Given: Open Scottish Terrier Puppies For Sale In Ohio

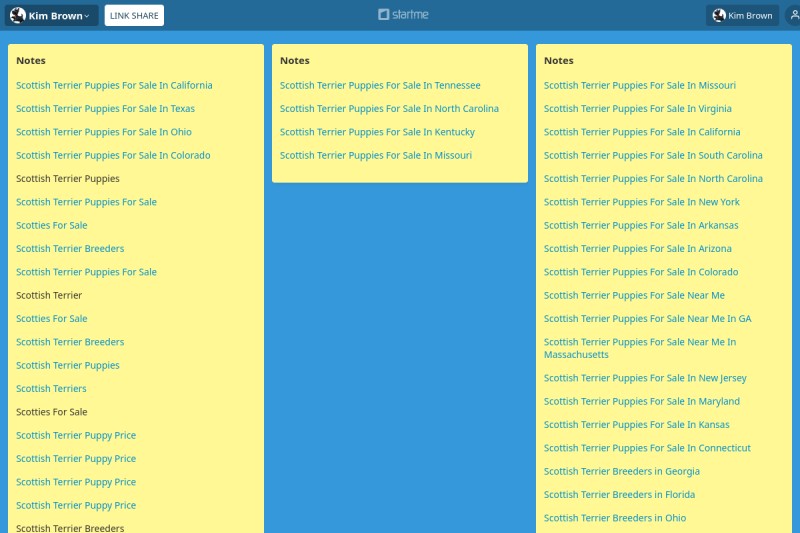Looking at the screenshot, I should point(104,132).
